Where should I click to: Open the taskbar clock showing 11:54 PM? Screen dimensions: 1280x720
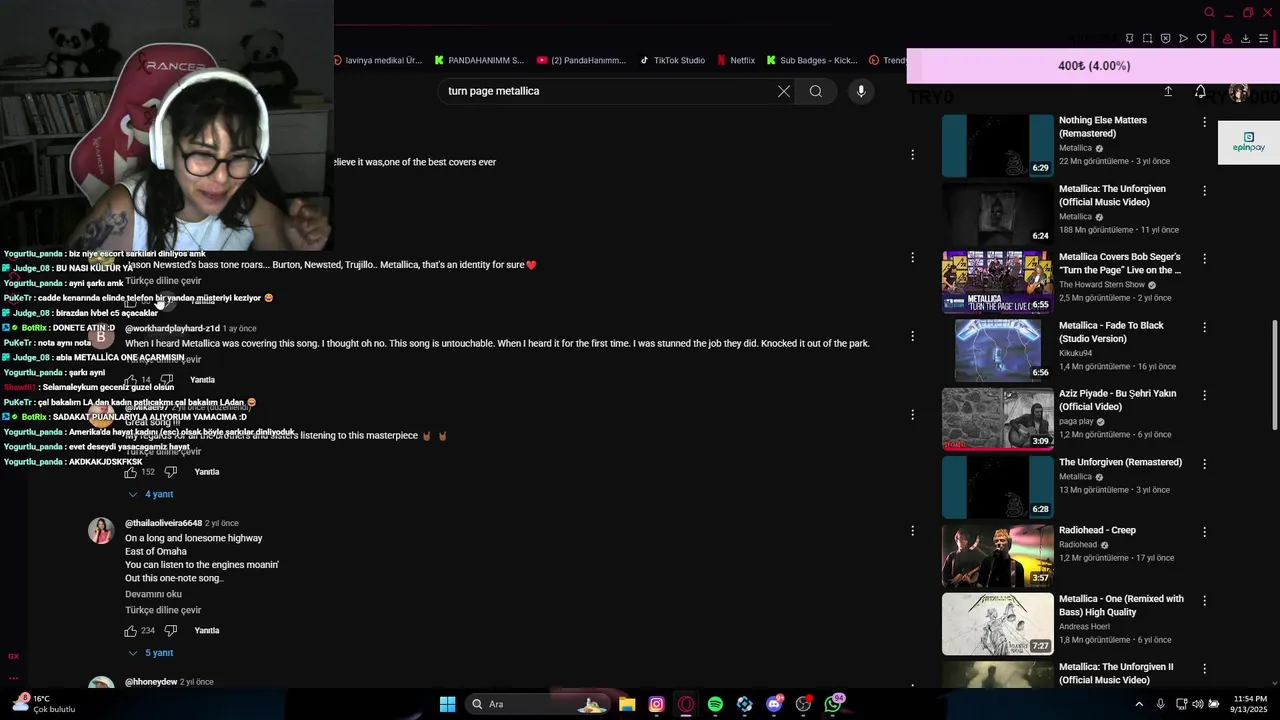[x=1250, y=704]
